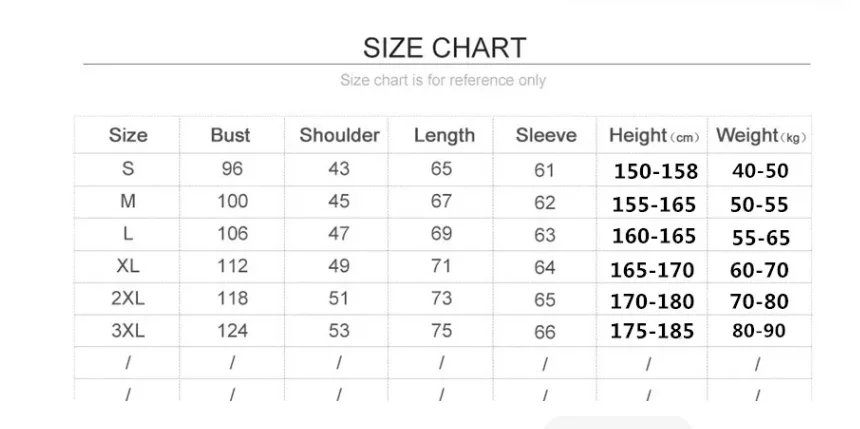The width and height of the screenshot is (860, 429).
Task: Click the Shoulder column header
Action: [339, 135]
